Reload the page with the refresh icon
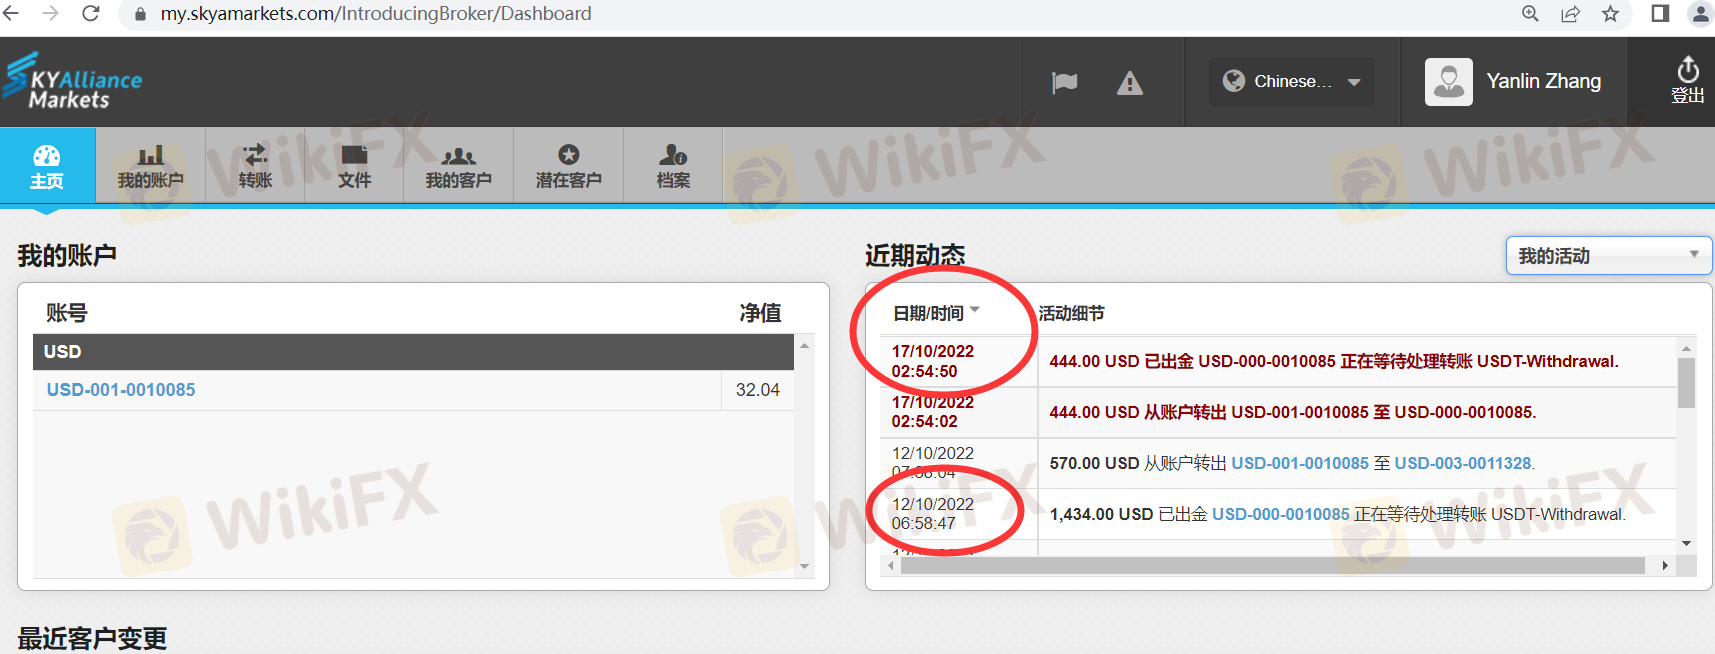 90,13
